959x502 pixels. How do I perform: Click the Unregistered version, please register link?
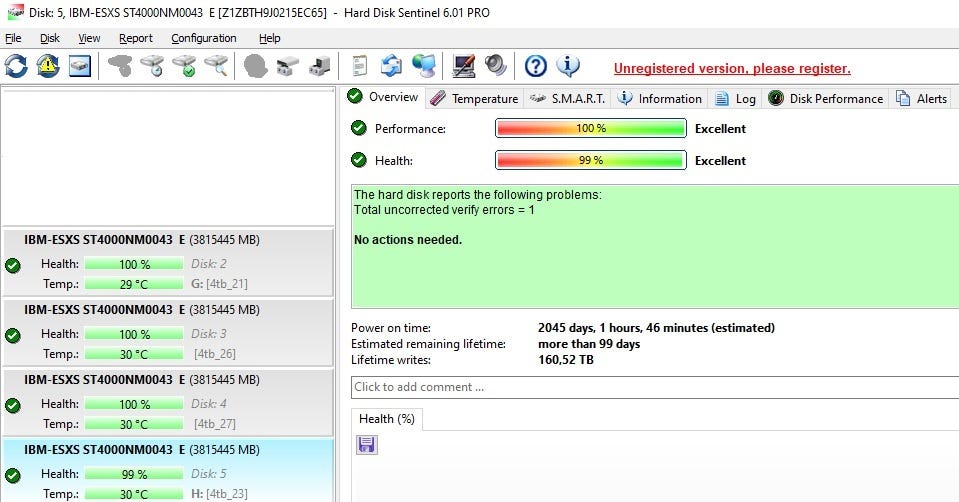732,68
